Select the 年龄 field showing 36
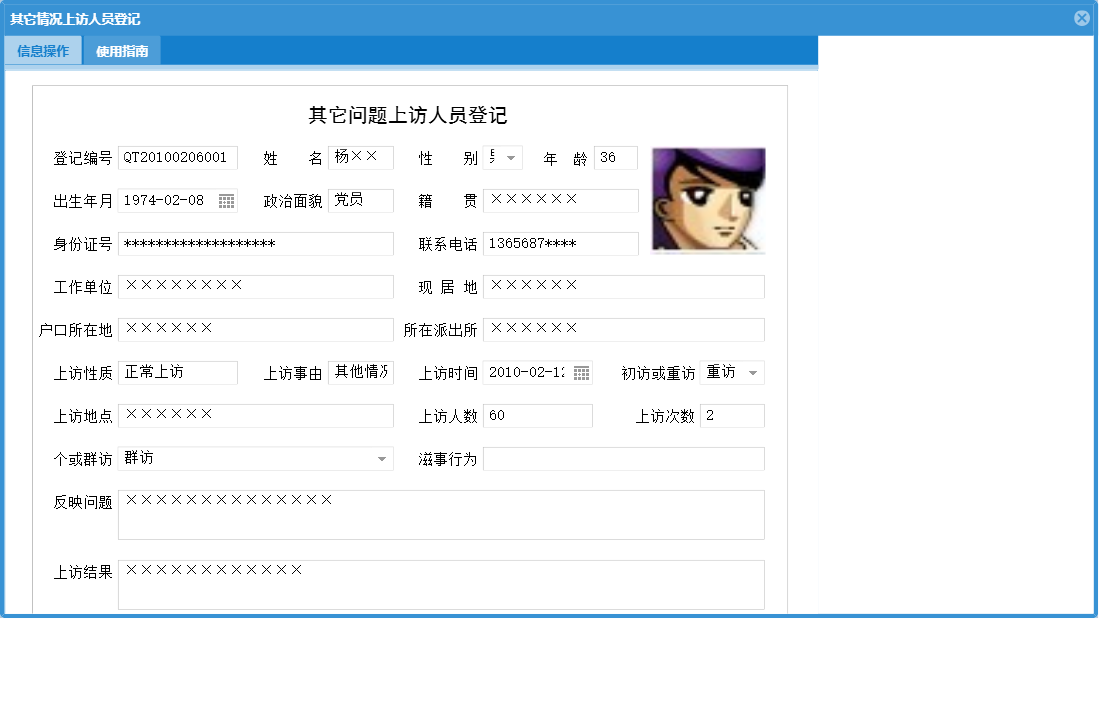The height and width of the screenshot is (707, 1099). [616, 157]
